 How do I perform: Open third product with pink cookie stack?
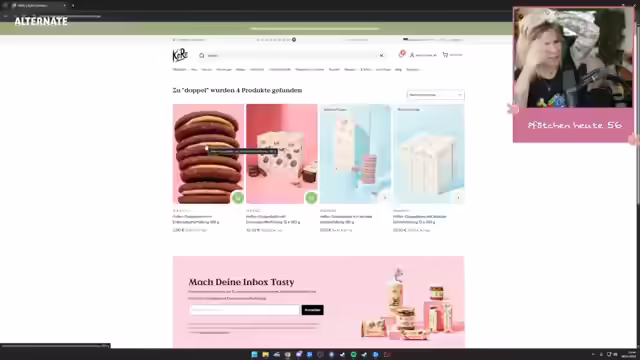pos(355,154)
